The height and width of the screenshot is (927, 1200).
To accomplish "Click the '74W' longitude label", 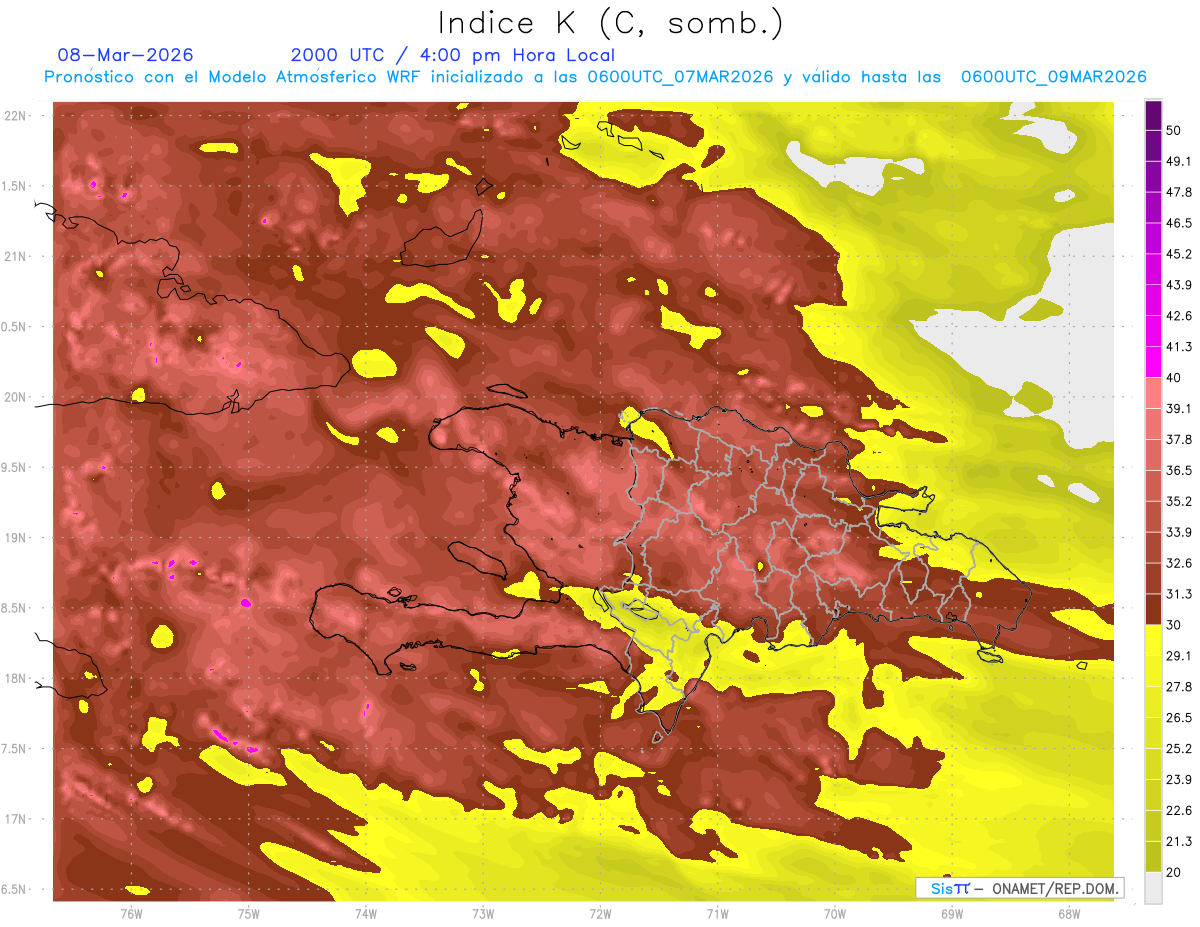I will click(x=366, y=913).
